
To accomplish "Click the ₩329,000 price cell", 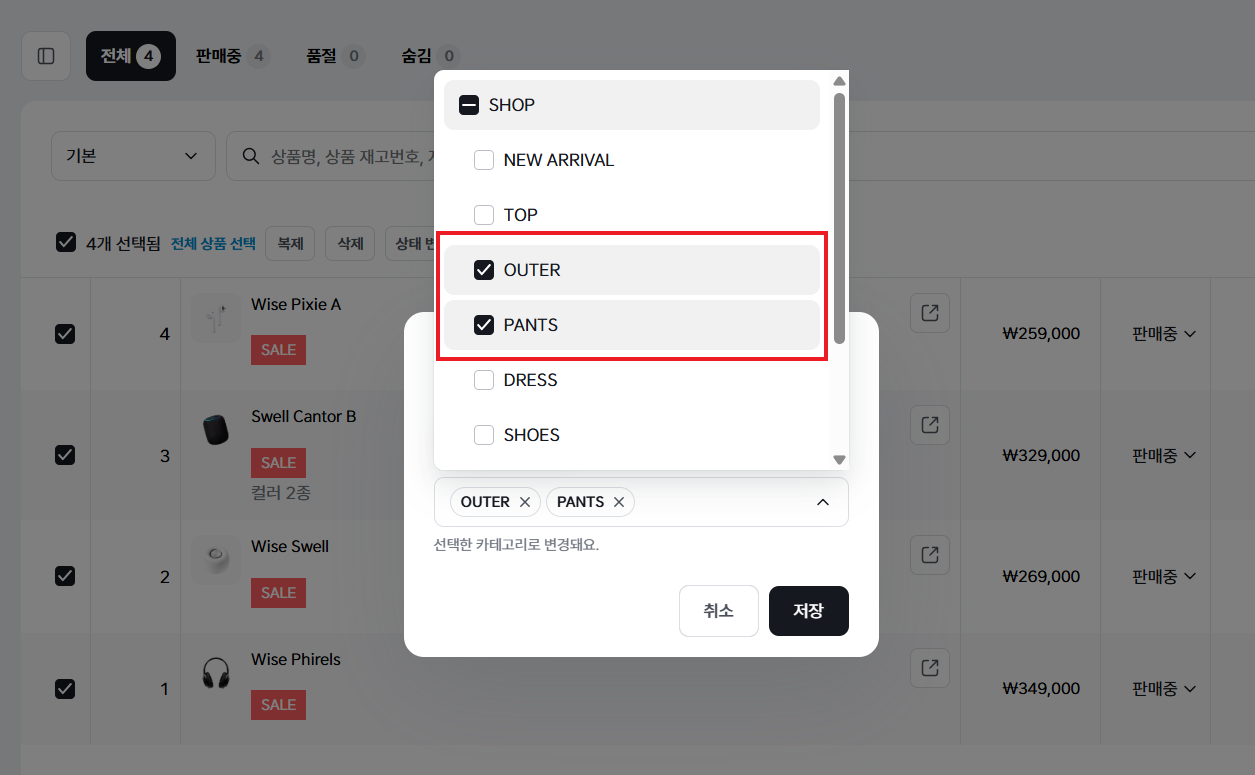I will click(1041, 455).
